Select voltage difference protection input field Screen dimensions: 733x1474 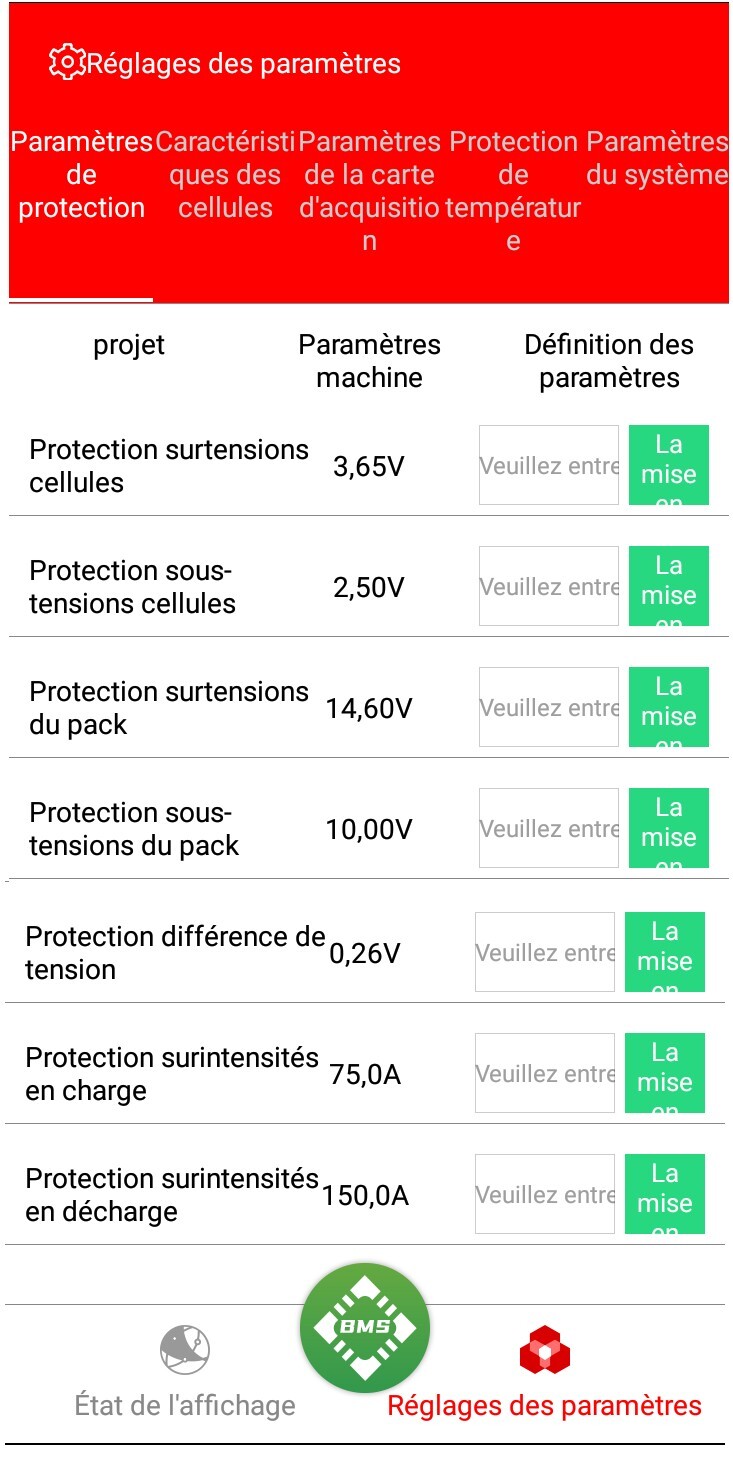click(x=545, y=953)
